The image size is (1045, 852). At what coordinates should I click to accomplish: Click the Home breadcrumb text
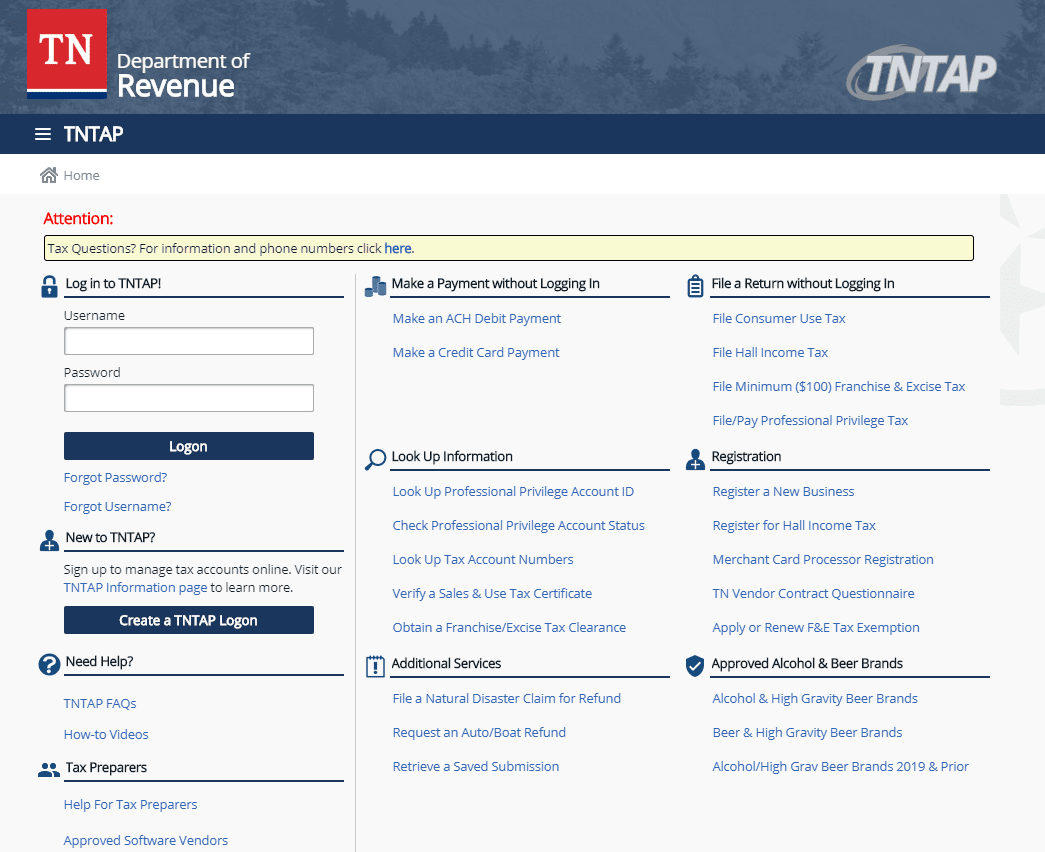(x=81, y=175)
